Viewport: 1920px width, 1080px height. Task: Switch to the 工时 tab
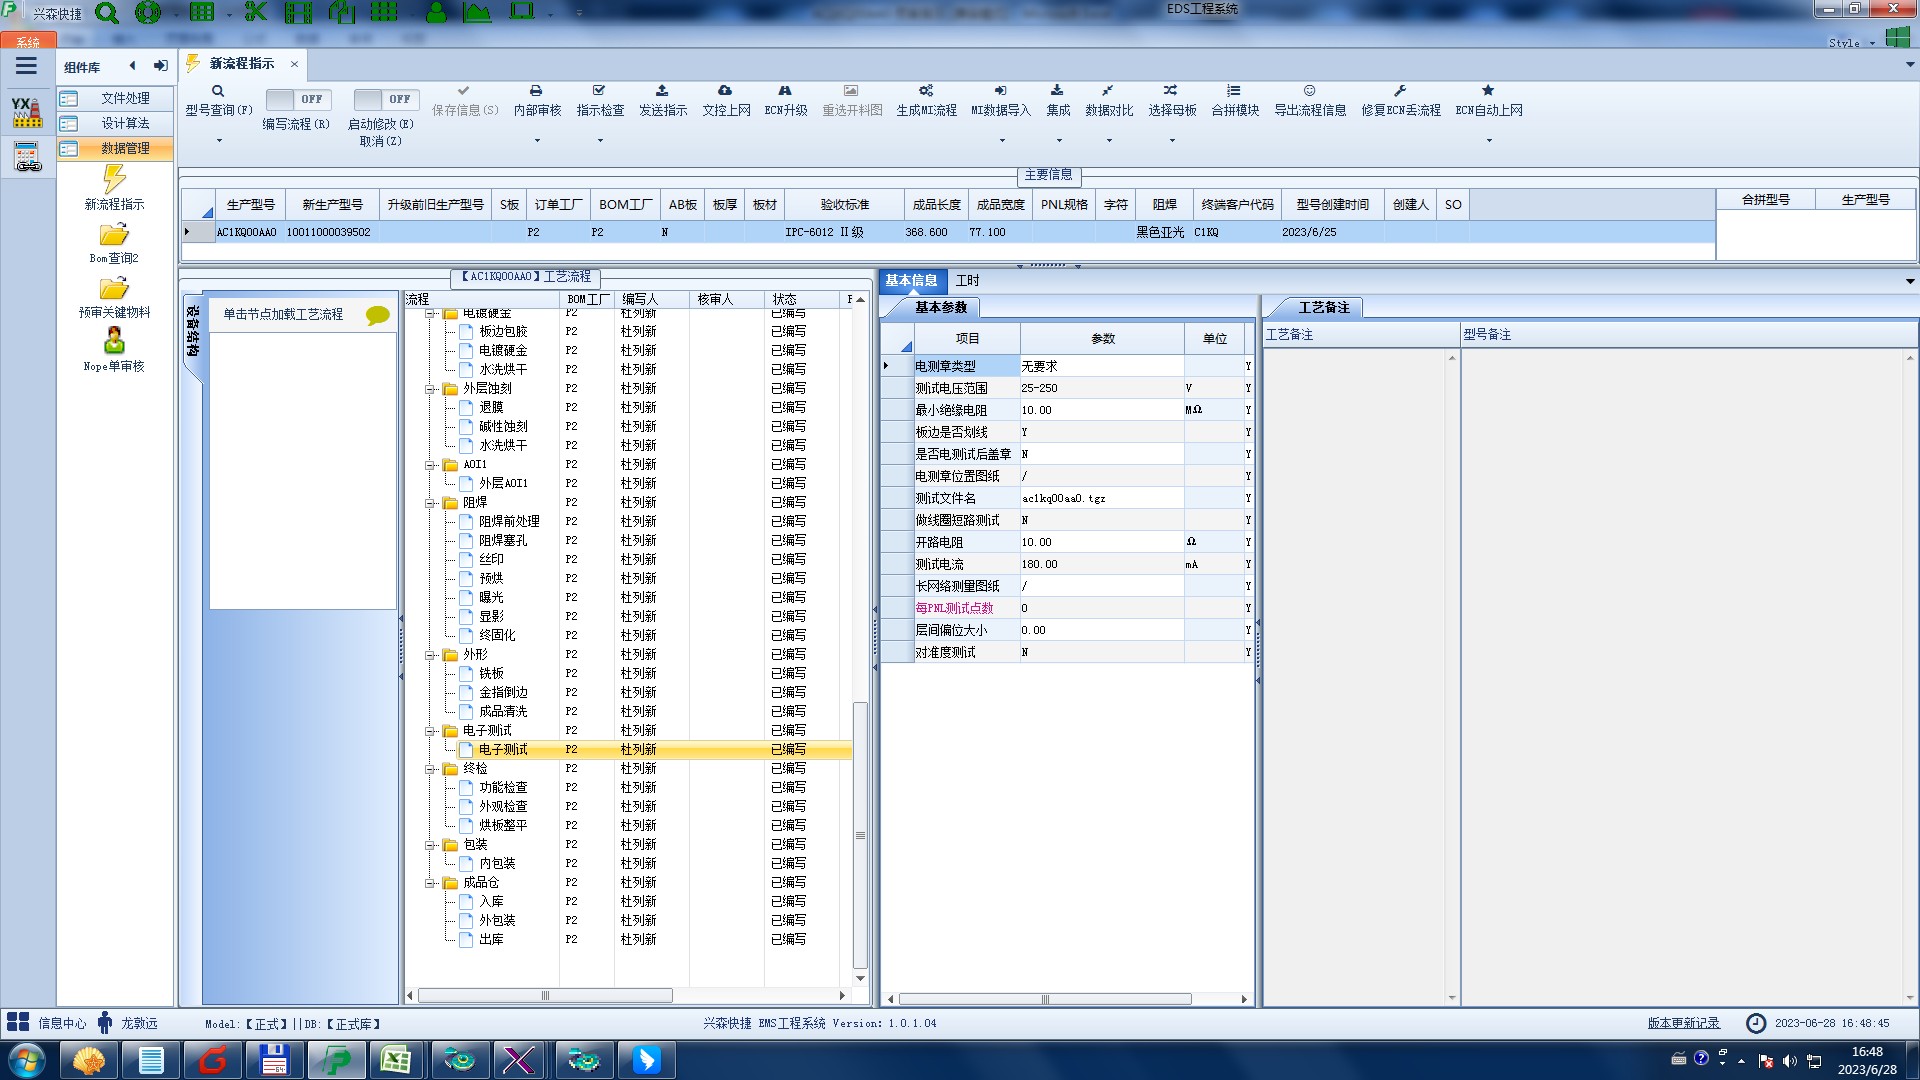[967, 281]
